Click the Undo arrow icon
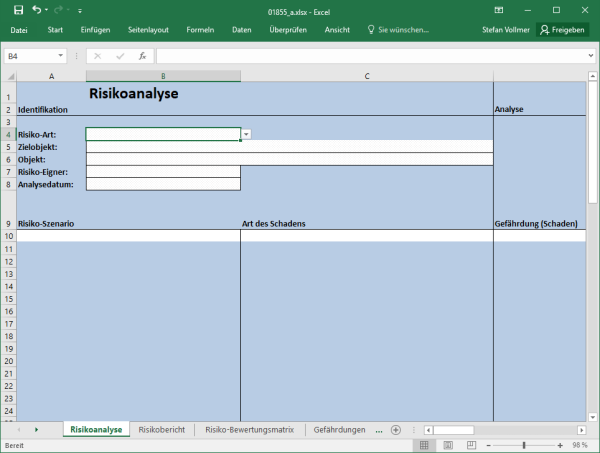 click(36, 9)
